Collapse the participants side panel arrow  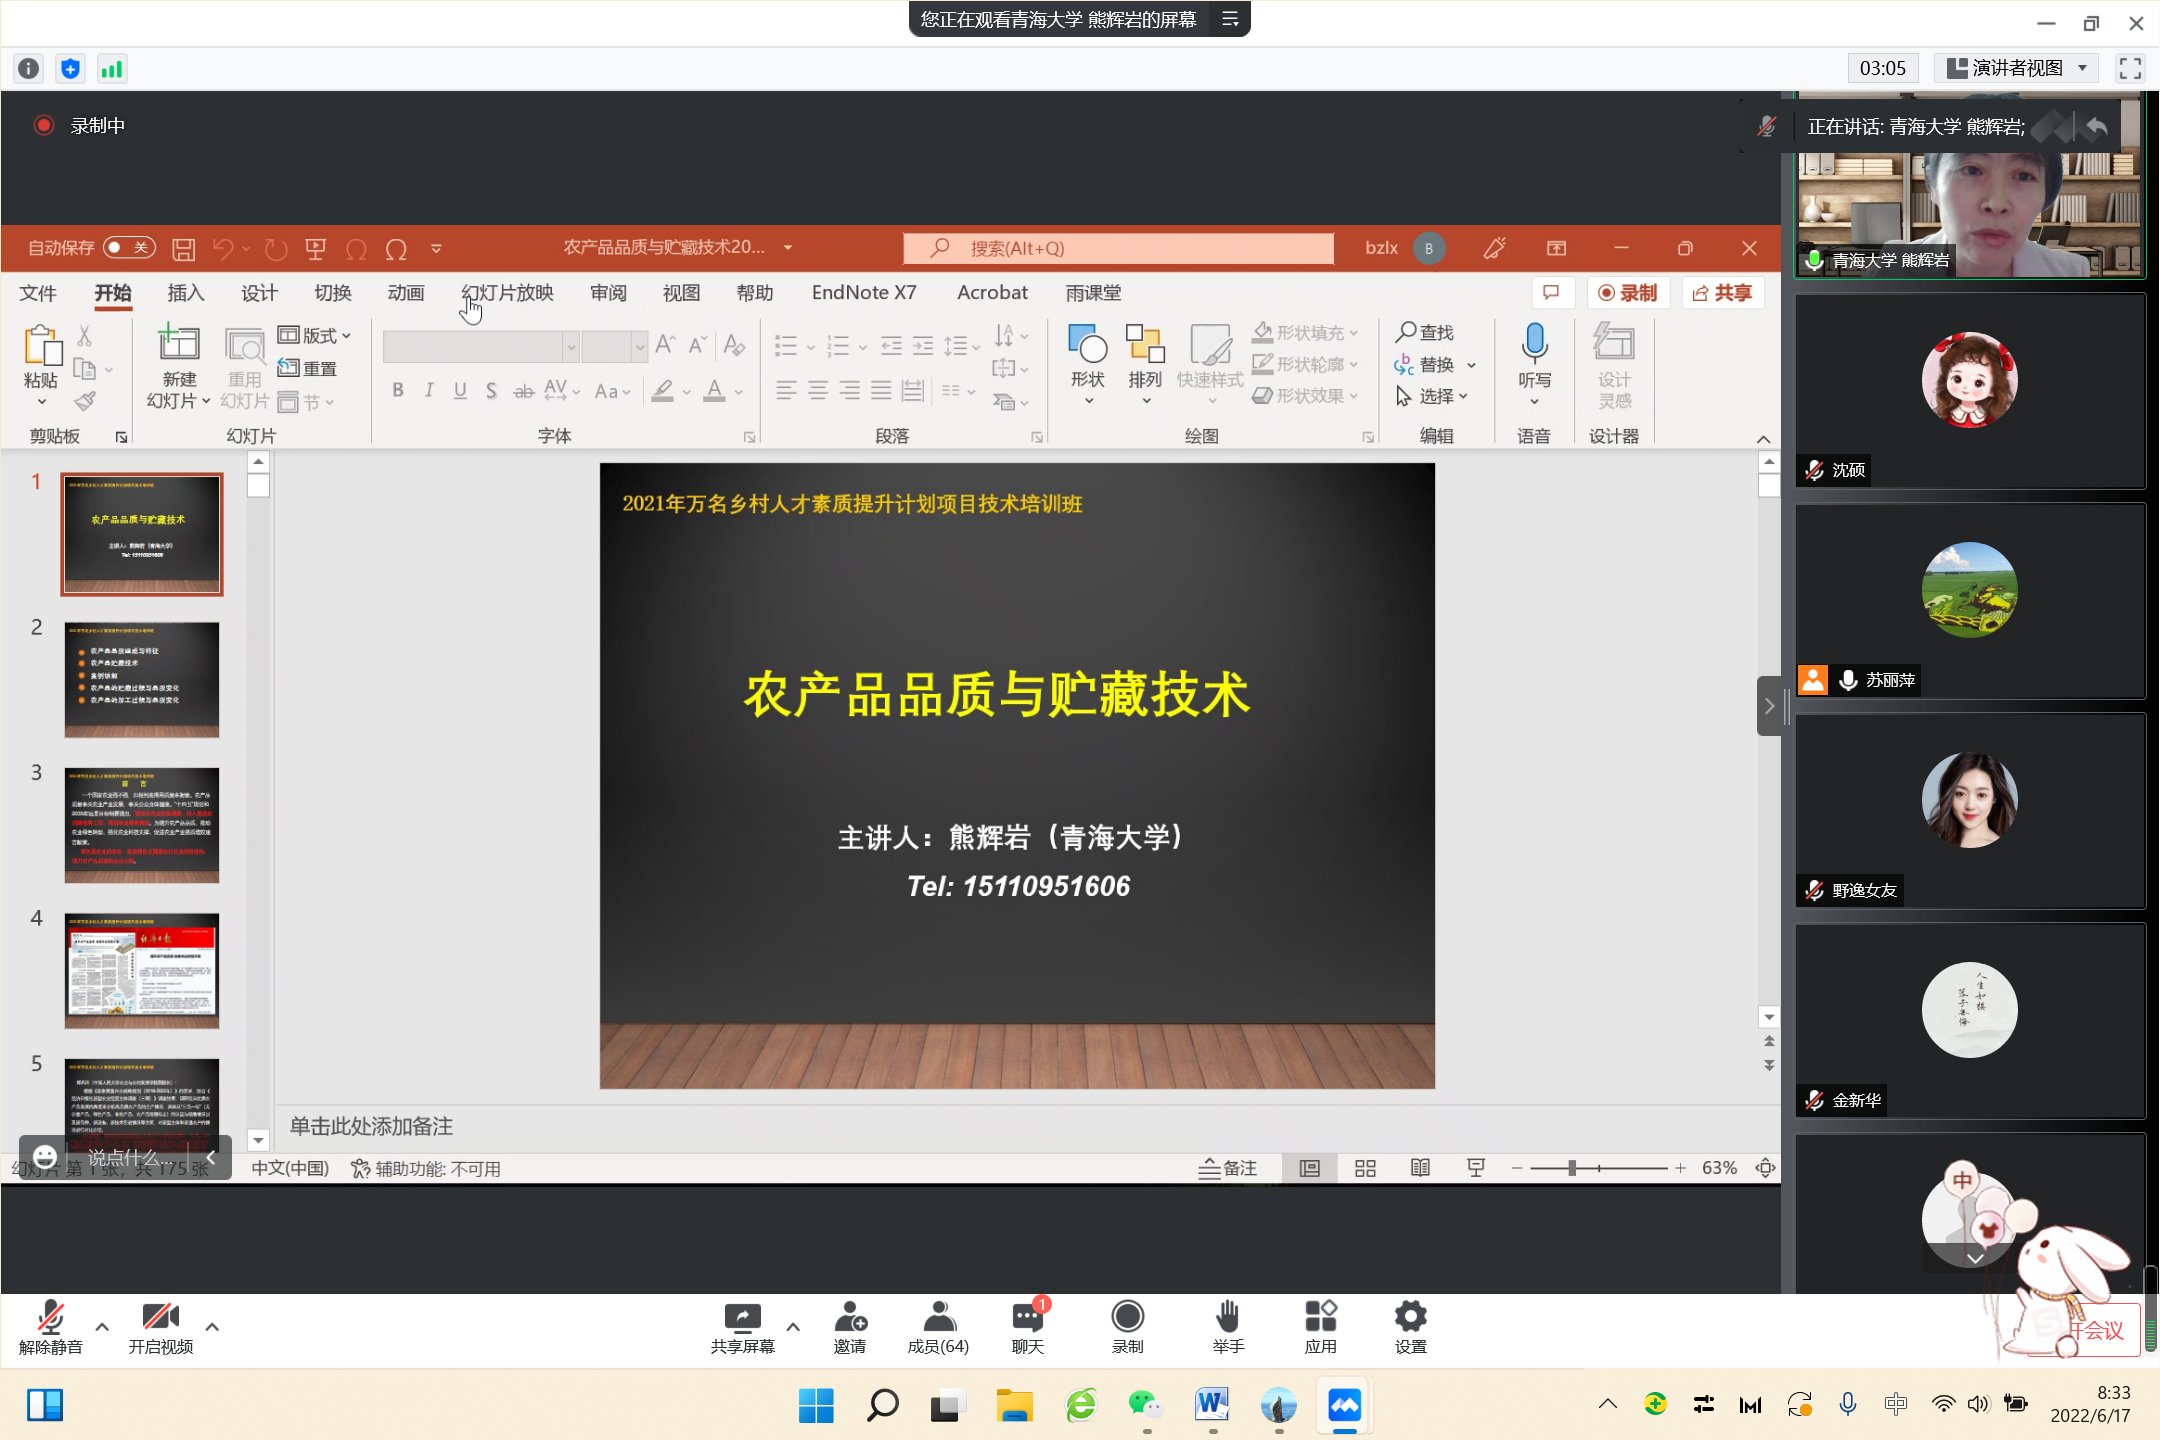(x=1769, y=706)
